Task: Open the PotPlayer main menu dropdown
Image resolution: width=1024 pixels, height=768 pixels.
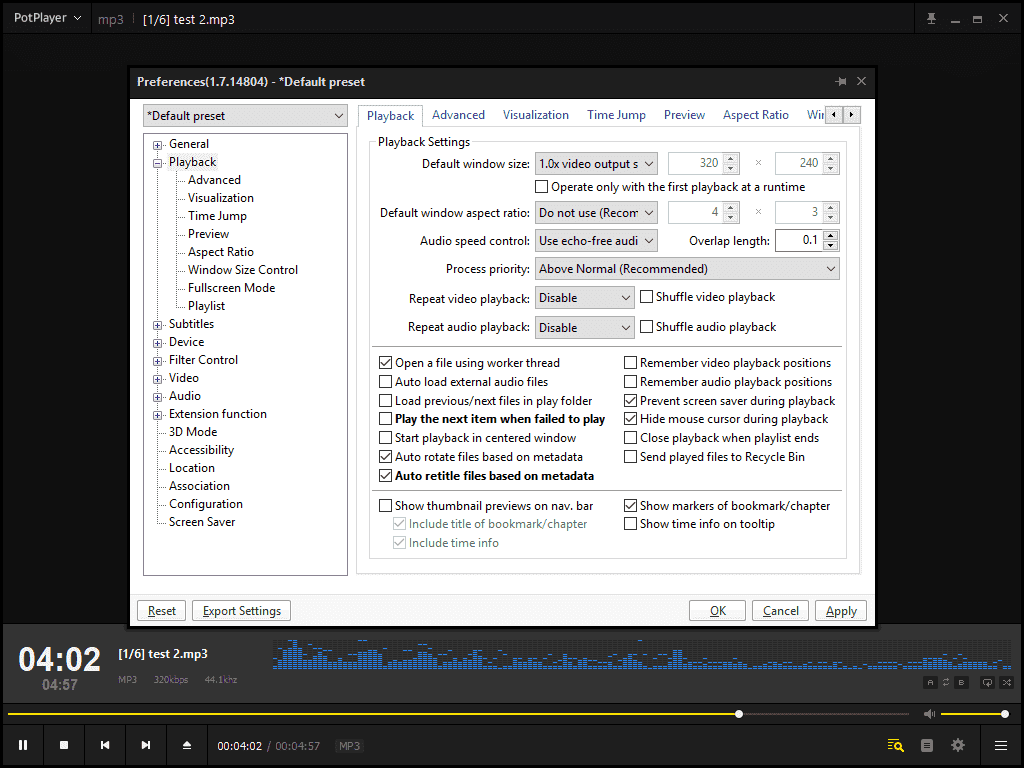Action: [x=48, y=18]
